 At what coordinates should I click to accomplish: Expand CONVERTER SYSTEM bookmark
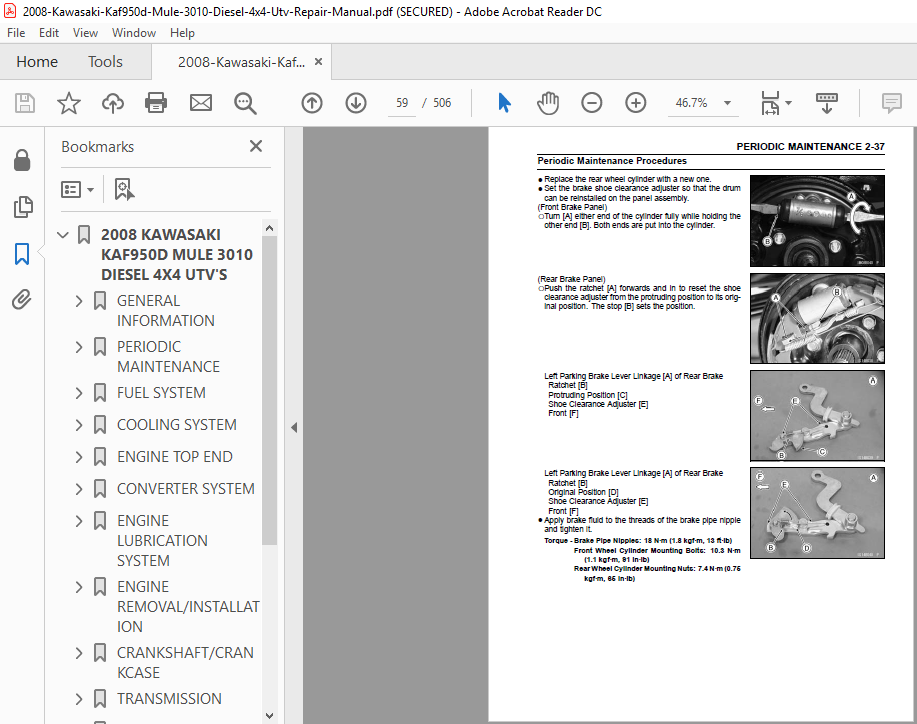click(x=79, y=489)
